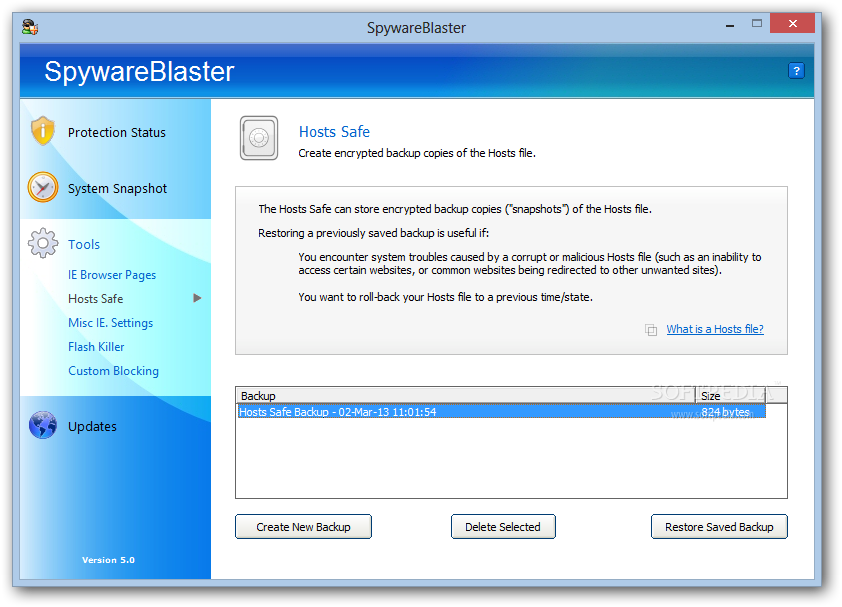This screenshot has height=607, width=842.
Task: Click the '824 bytes' size cell
Action: [725, 412]
